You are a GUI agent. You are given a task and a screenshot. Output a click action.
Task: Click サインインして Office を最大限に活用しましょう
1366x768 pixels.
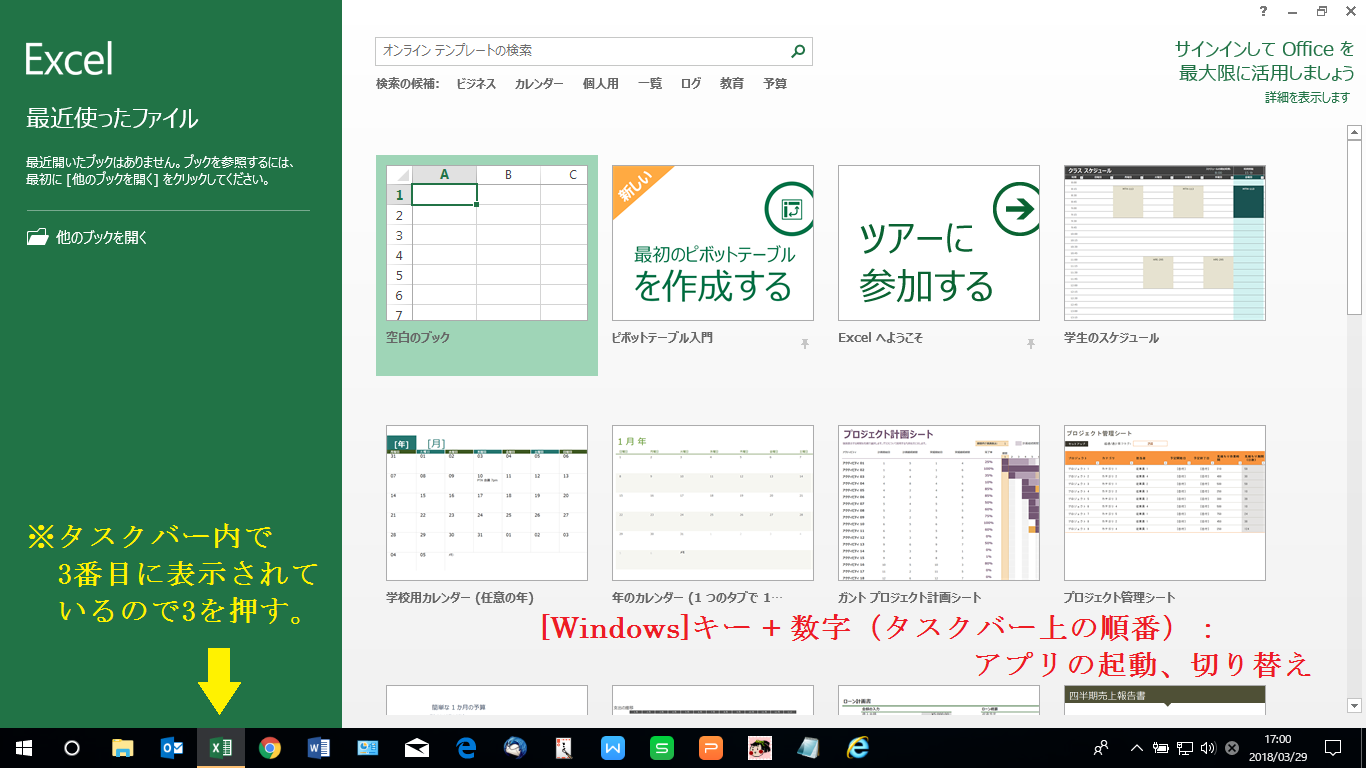1265,60
